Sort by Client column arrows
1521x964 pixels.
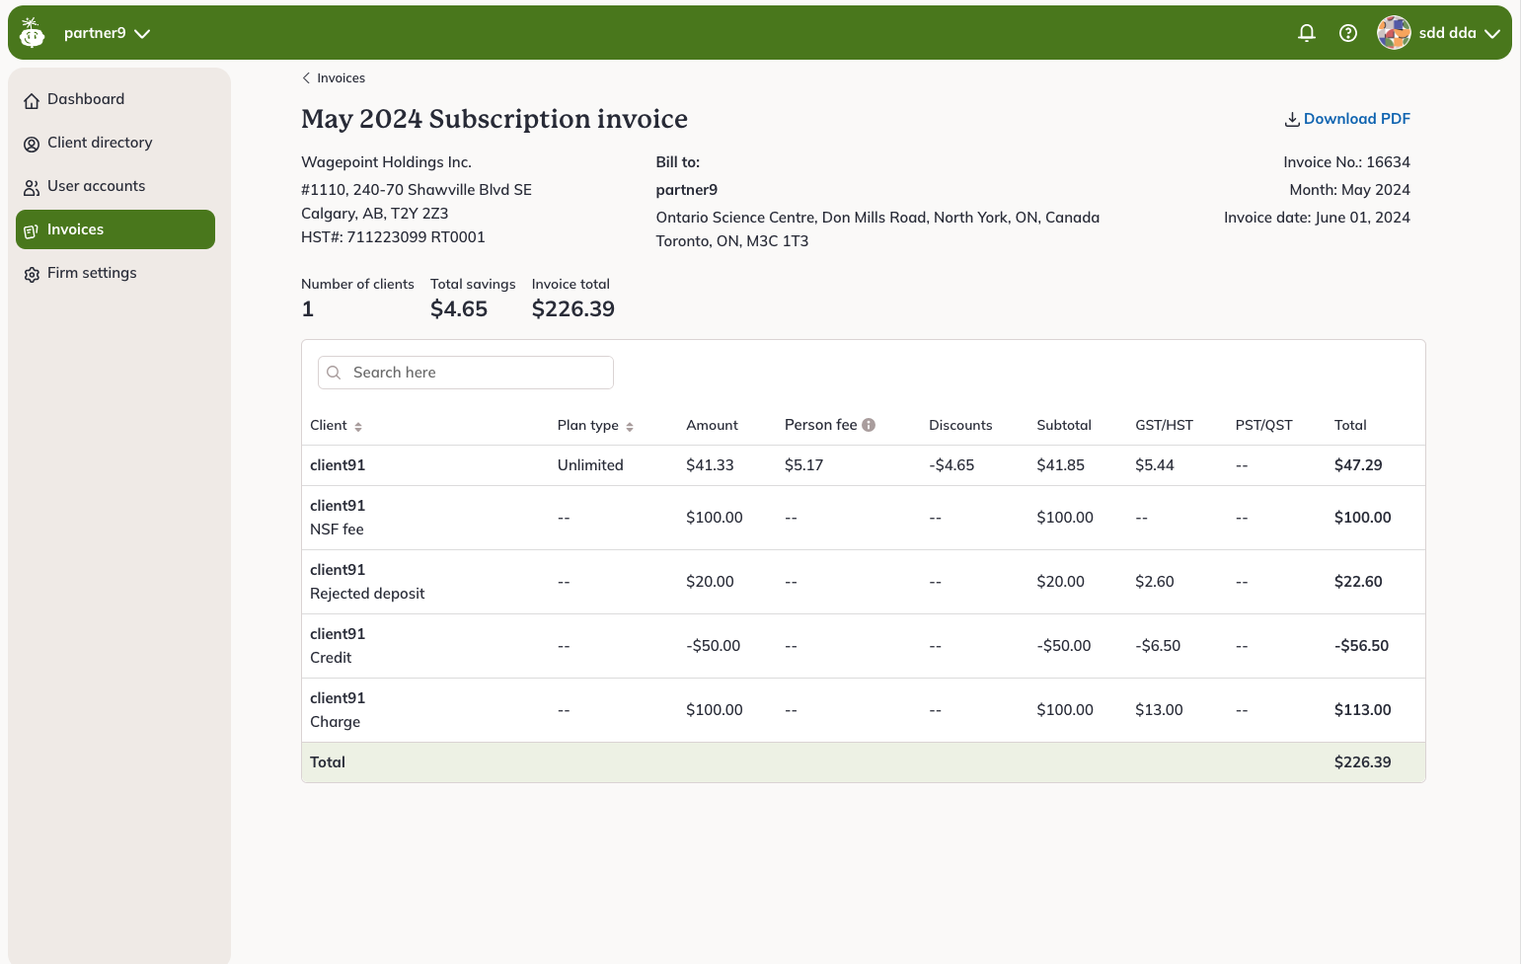click(x=358, y=427)
